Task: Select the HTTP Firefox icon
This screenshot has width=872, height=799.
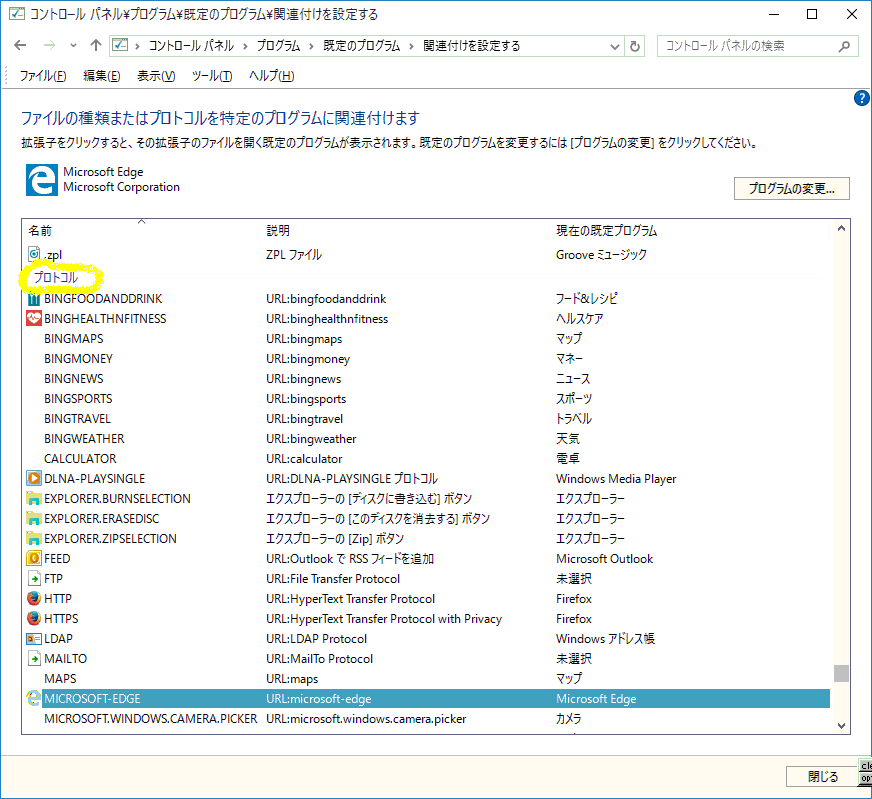Action: [34, 598]
